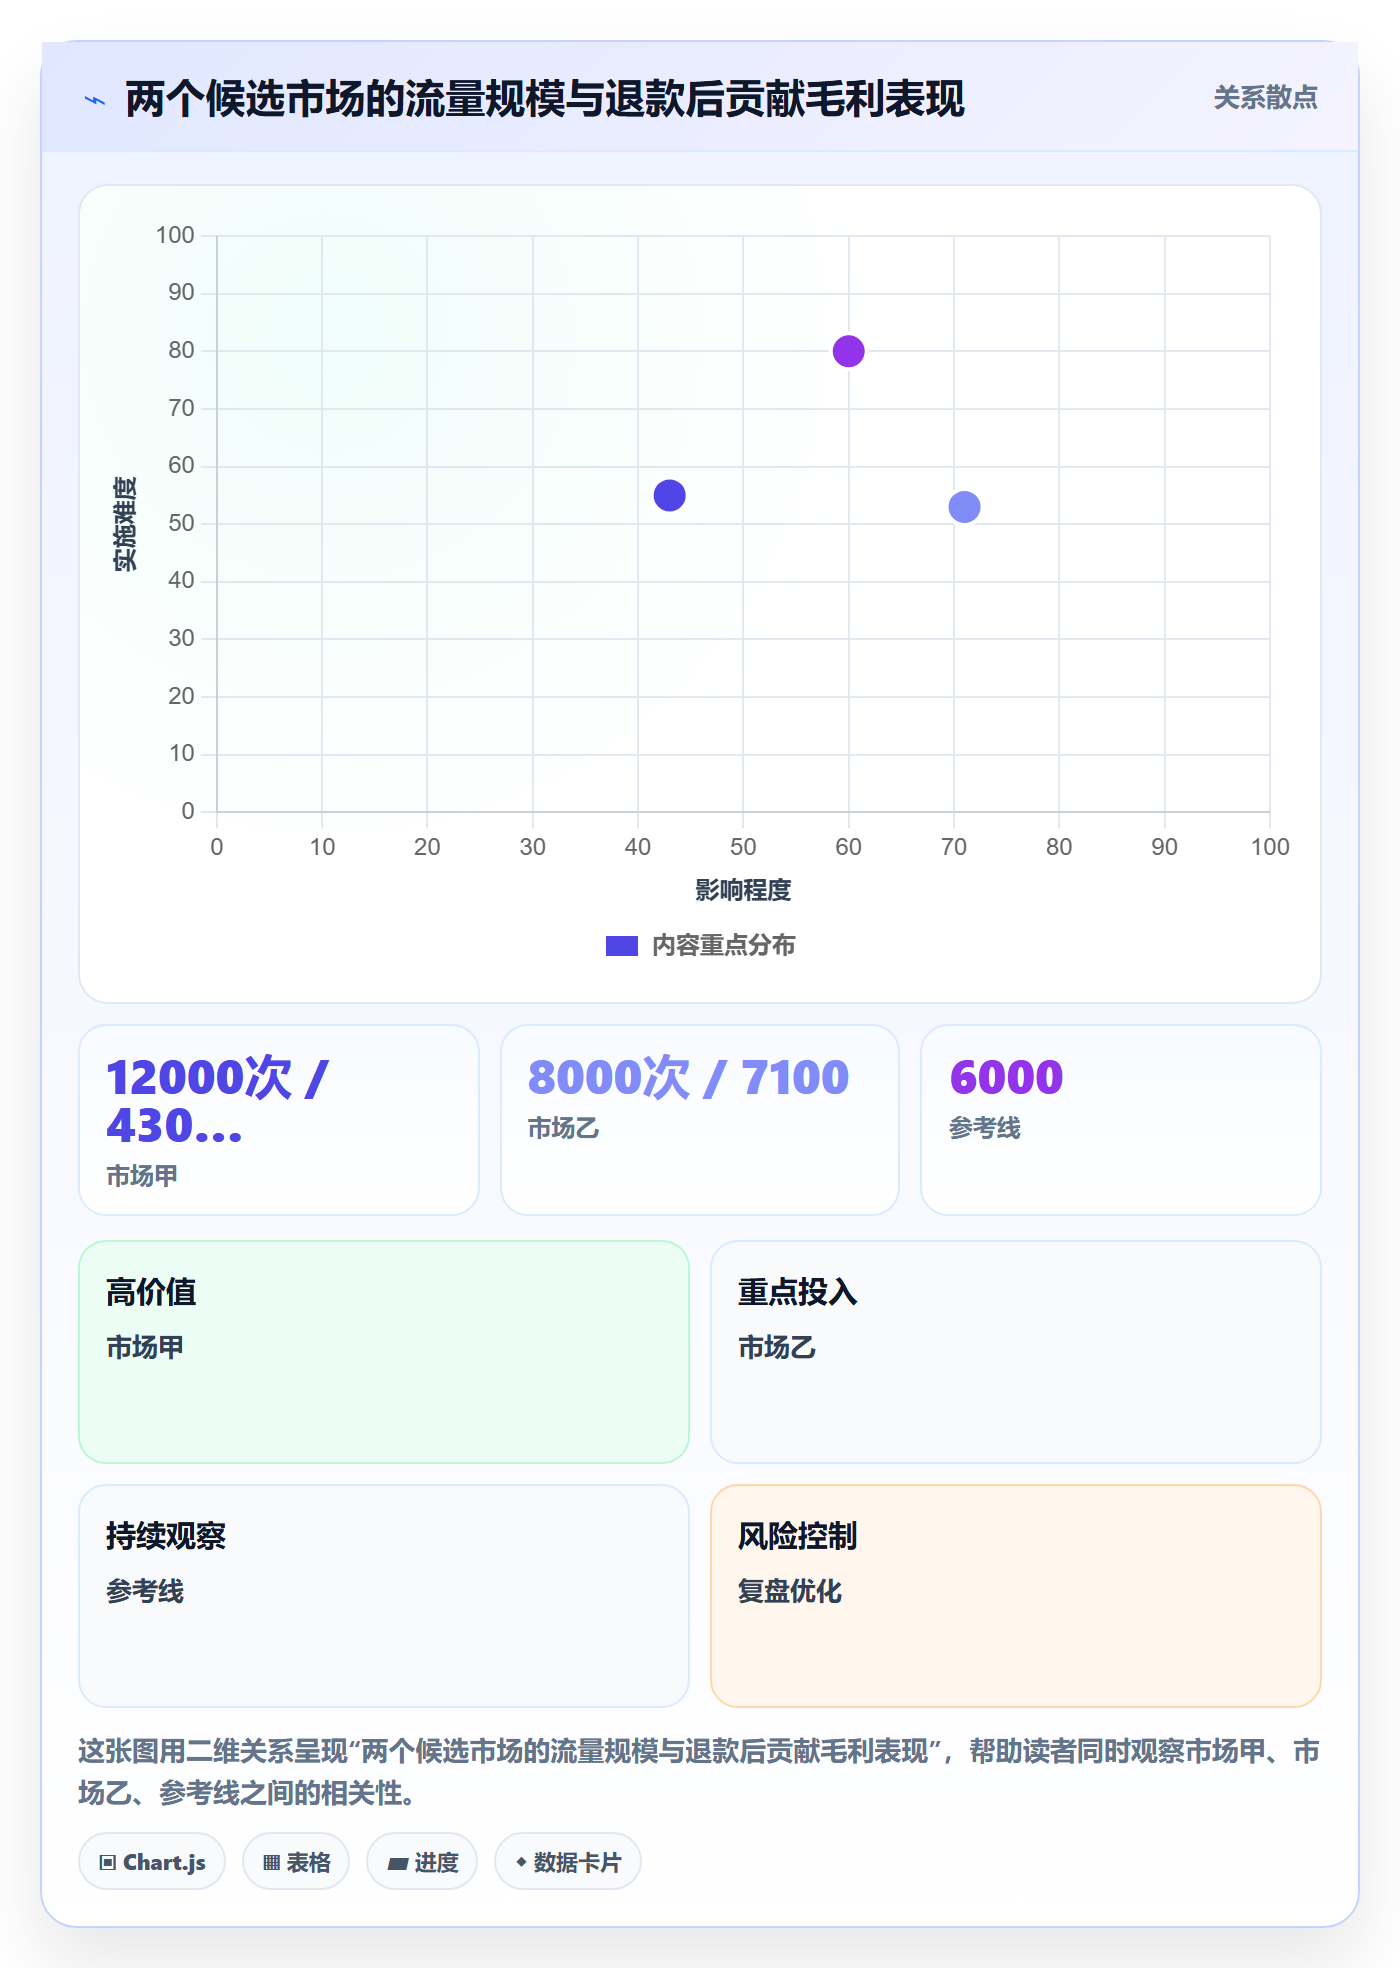Screen dimensions: 1400x1968
Task: Open the 市场甲 stat card with 12000次
Action: click(x=279, y=1120)
